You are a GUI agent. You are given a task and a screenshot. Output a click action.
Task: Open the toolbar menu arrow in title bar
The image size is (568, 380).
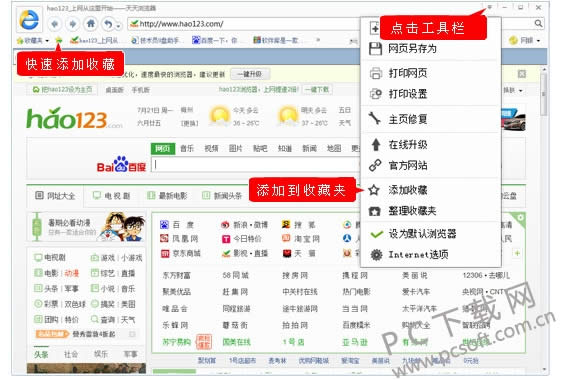489,7
